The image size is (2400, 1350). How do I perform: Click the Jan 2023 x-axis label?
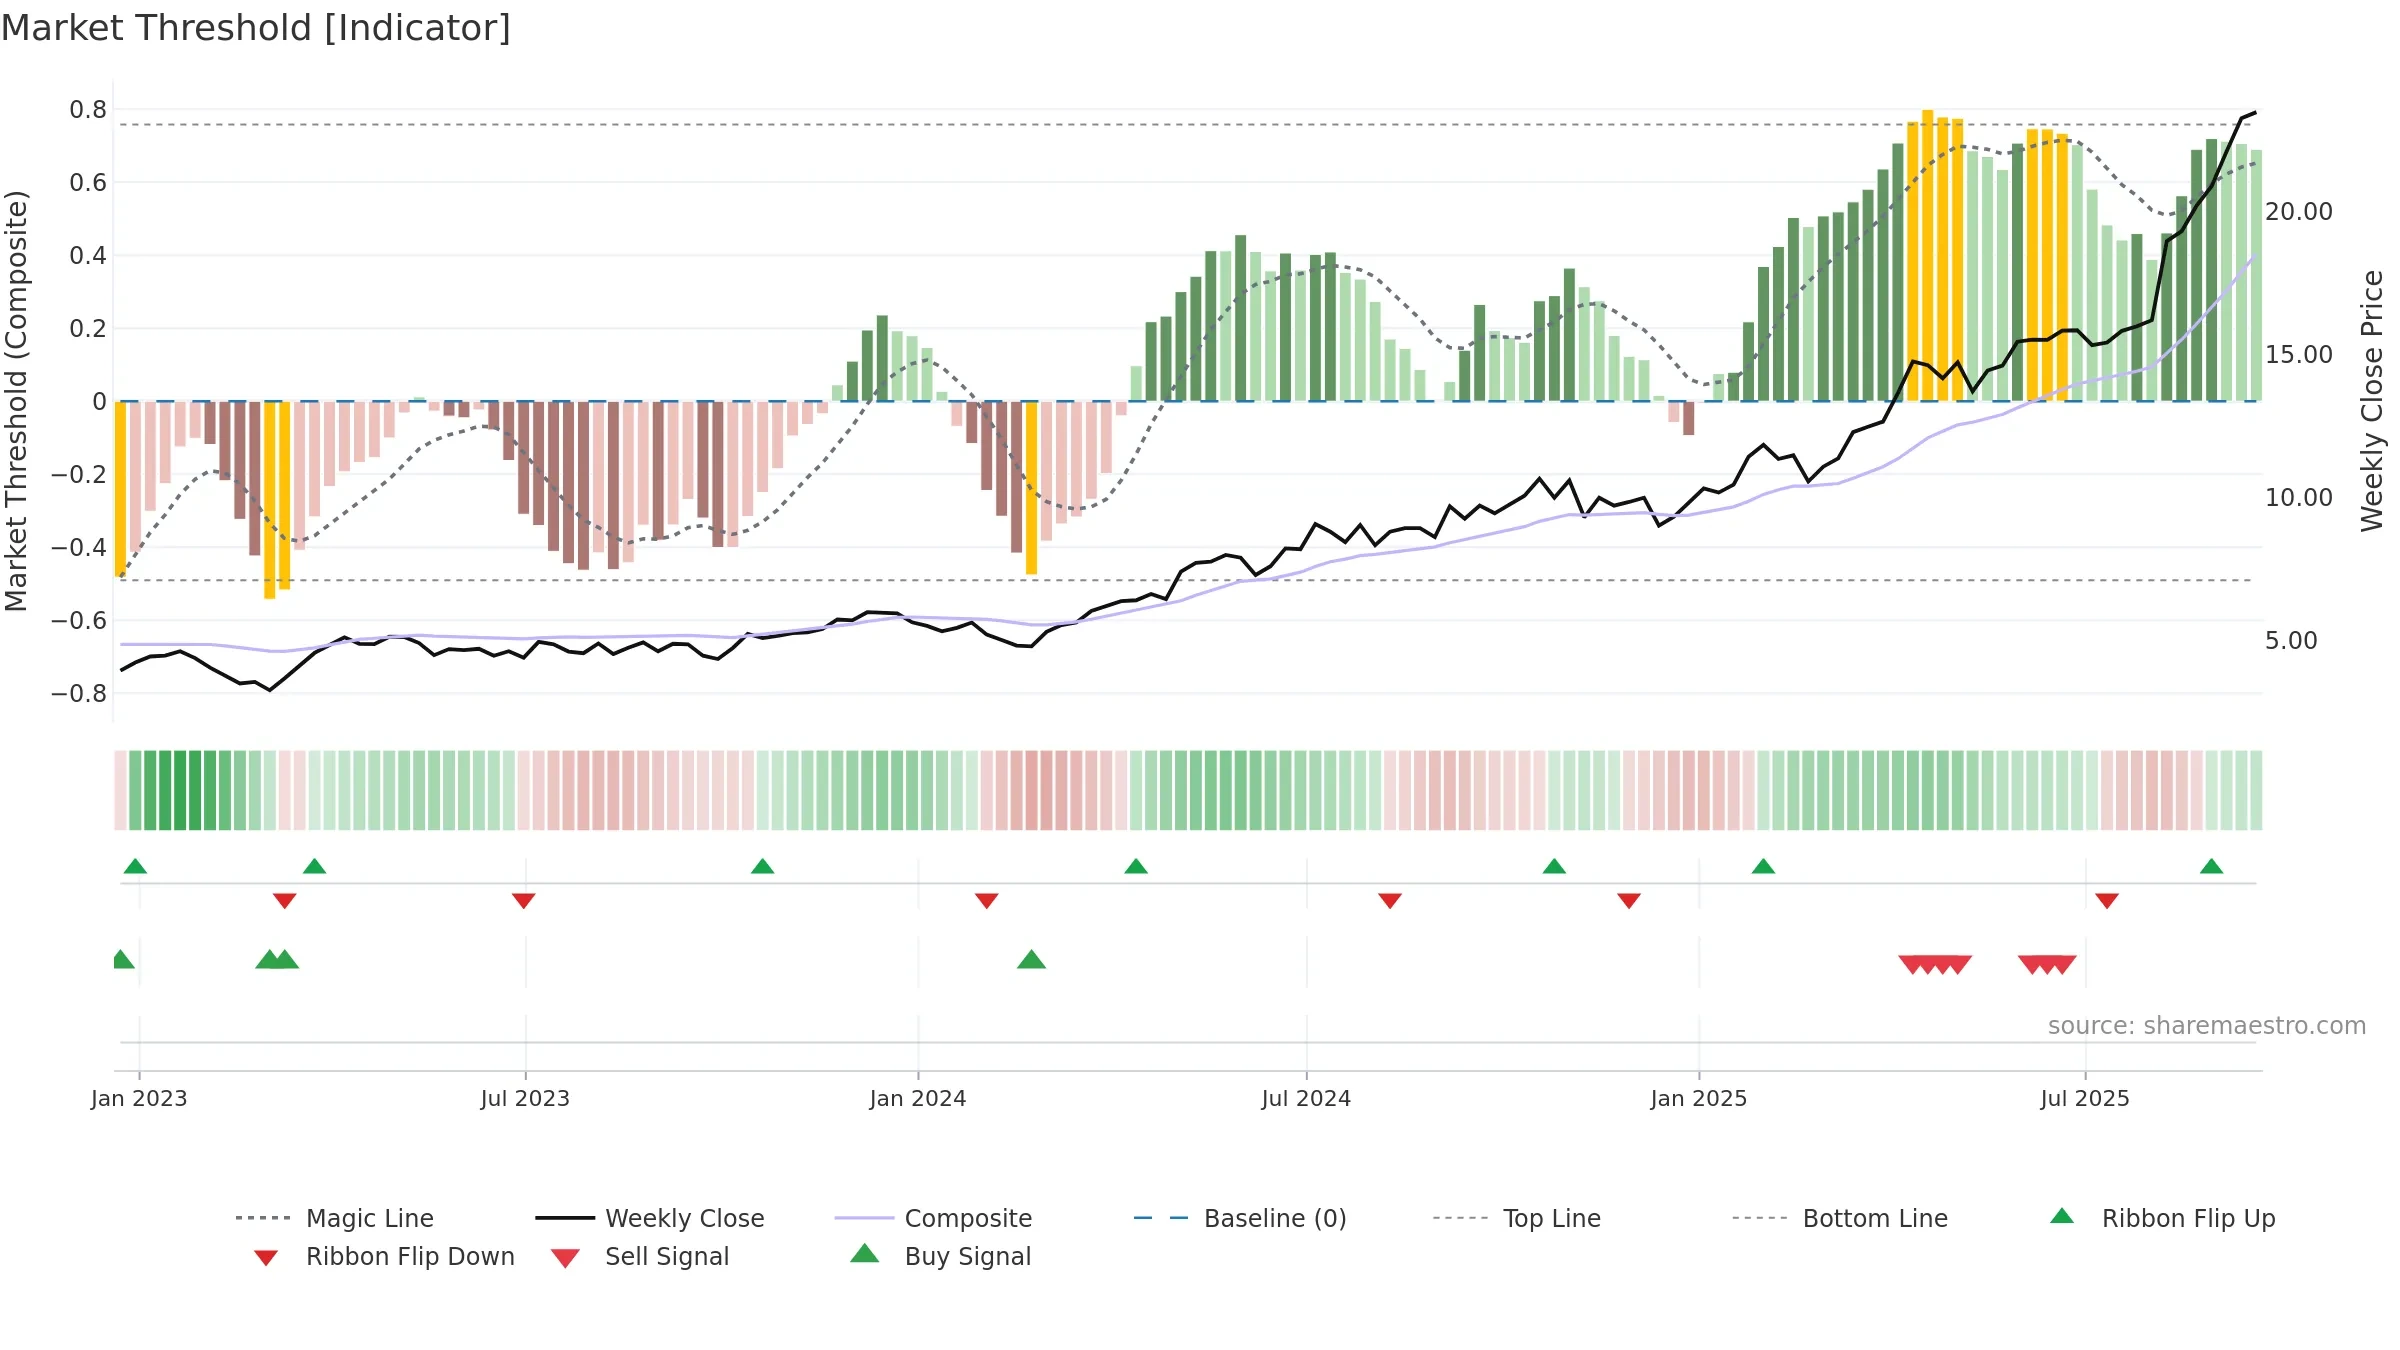click(139, 1098)
